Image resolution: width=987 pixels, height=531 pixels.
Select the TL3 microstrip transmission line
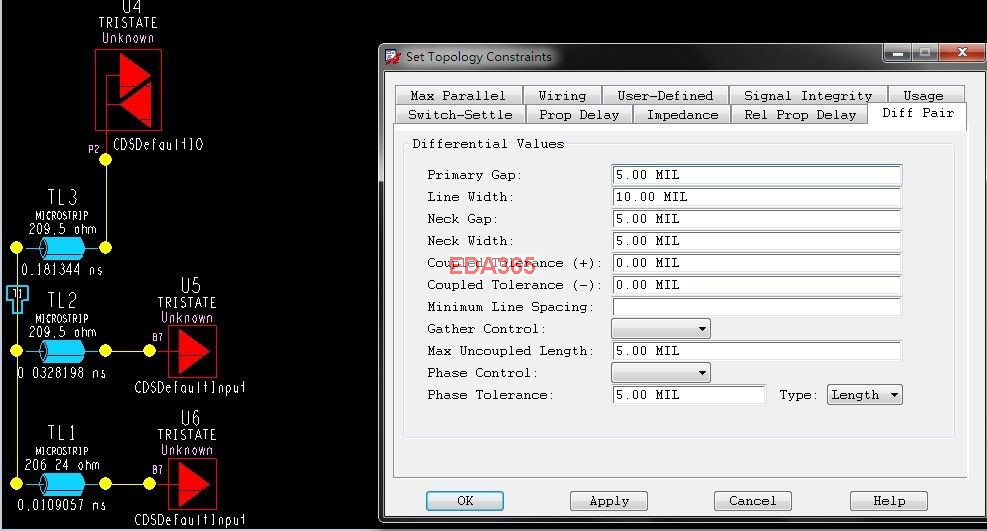pyautogui.click(x=62, y=248)
